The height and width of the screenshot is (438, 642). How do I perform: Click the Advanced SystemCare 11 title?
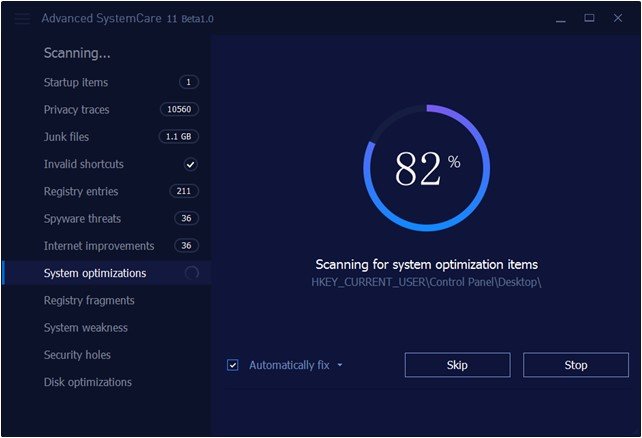pos(127,18)
